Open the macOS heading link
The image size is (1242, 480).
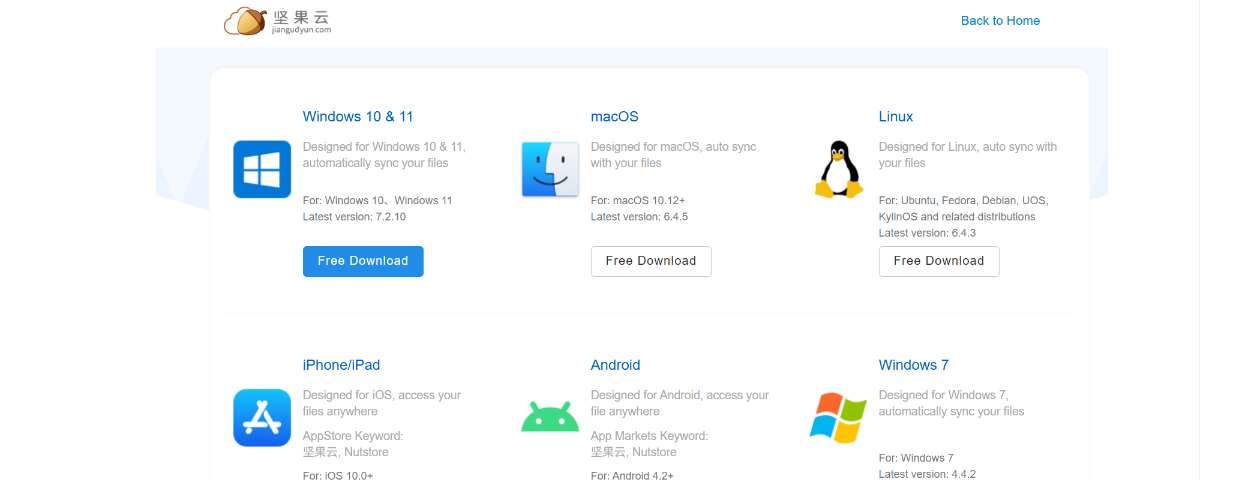[x=614, y=117]
